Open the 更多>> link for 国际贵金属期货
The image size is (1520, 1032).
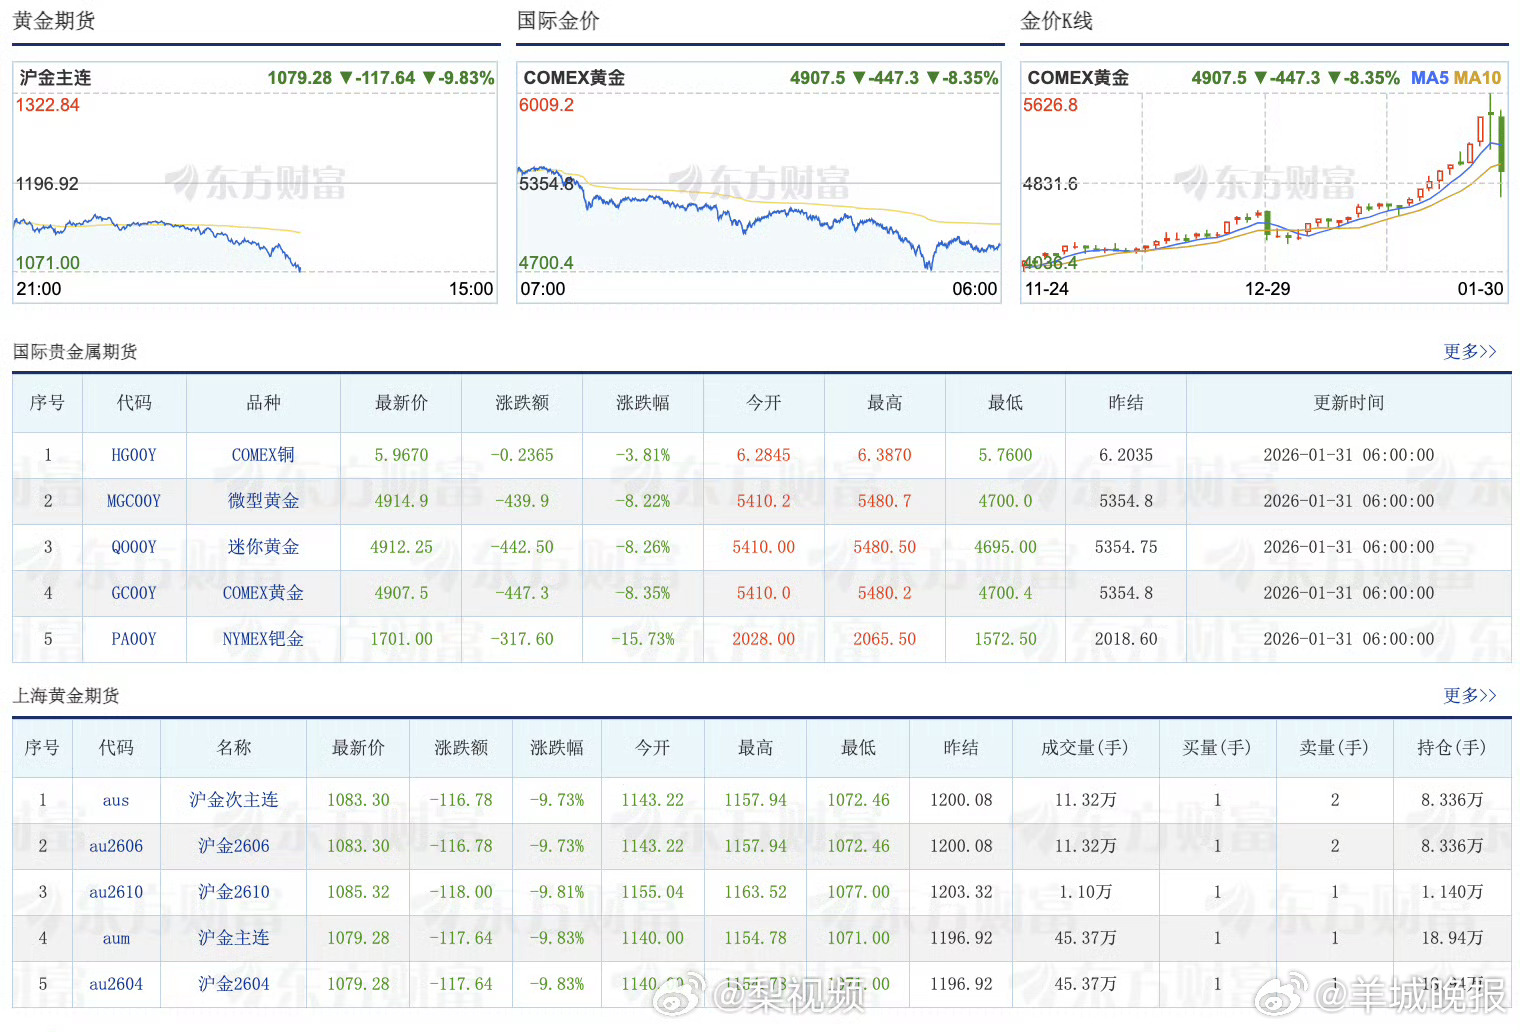pyautogui.click(x=1468, y=351)
